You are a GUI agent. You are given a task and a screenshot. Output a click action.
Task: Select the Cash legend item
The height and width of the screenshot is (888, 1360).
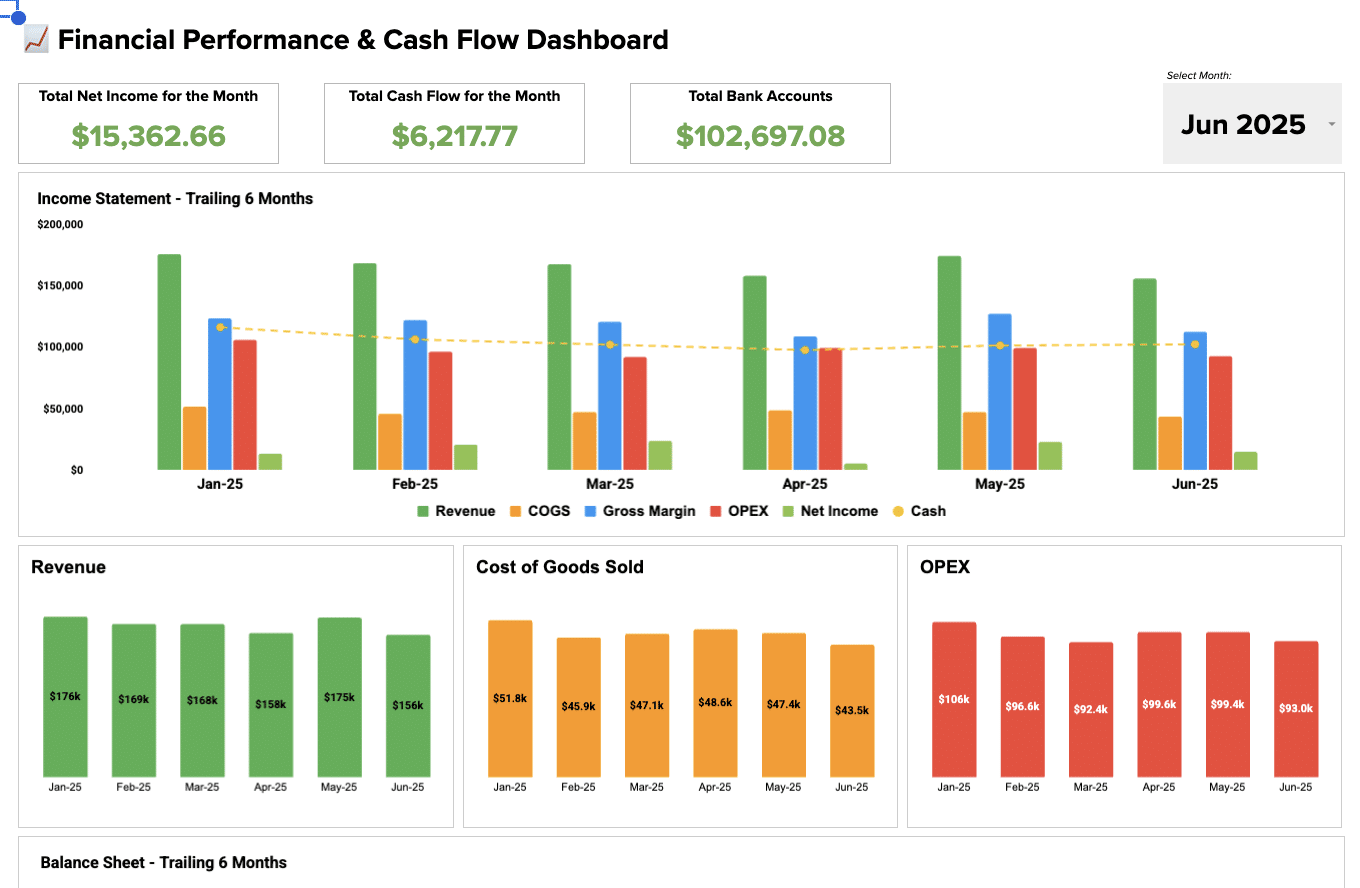[x=919, y=510]
